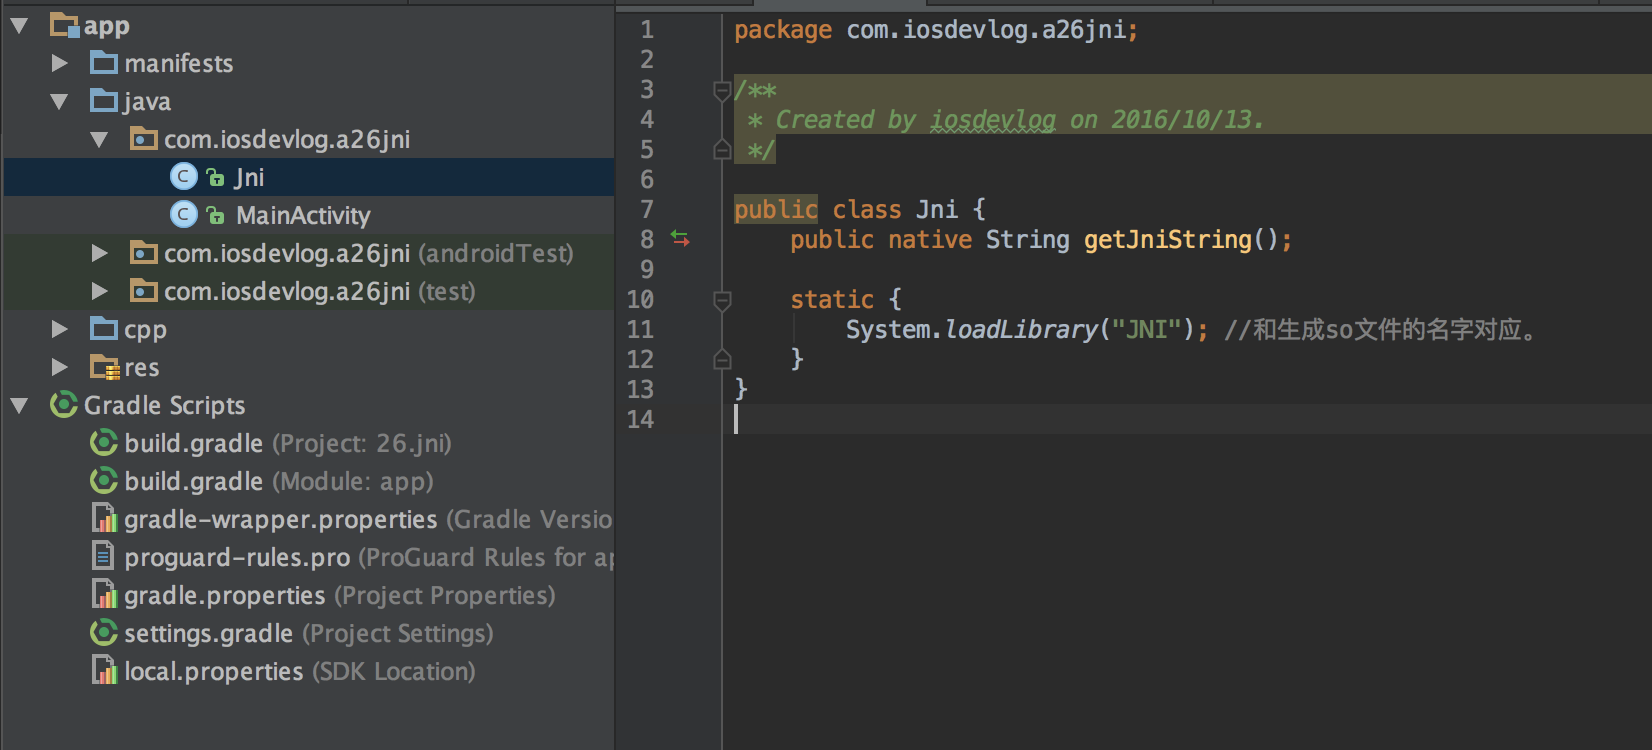Click the Project build.gradle file icon

[104, 443]
